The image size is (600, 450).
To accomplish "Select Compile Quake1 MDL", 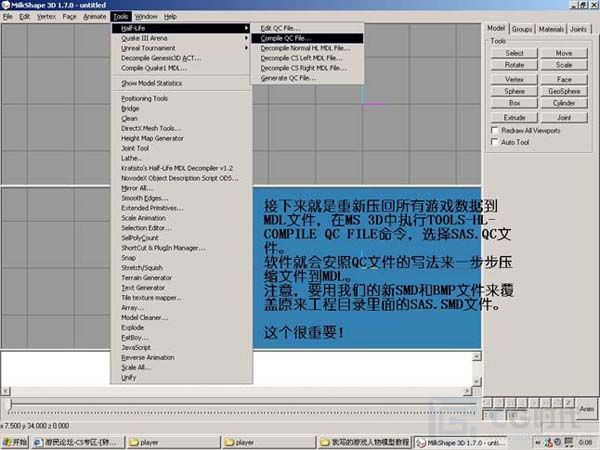I will click(x=181, y=68).
